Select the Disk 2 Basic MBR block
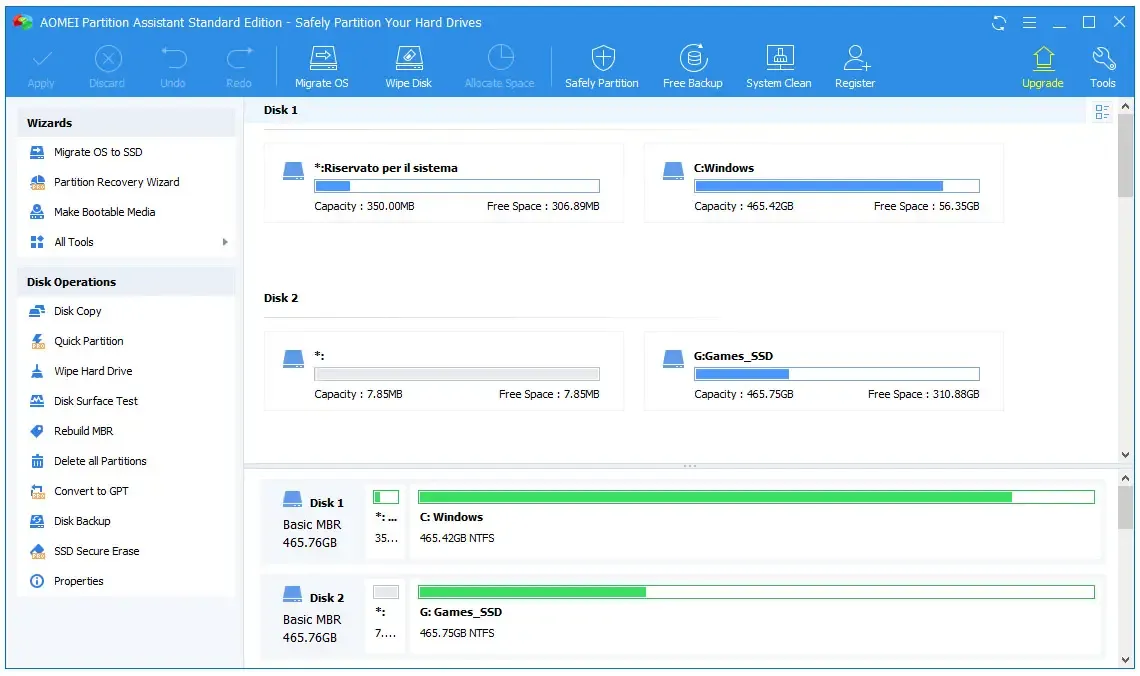Viewport: 1140px width, 676px height. (x=313, y=617)
